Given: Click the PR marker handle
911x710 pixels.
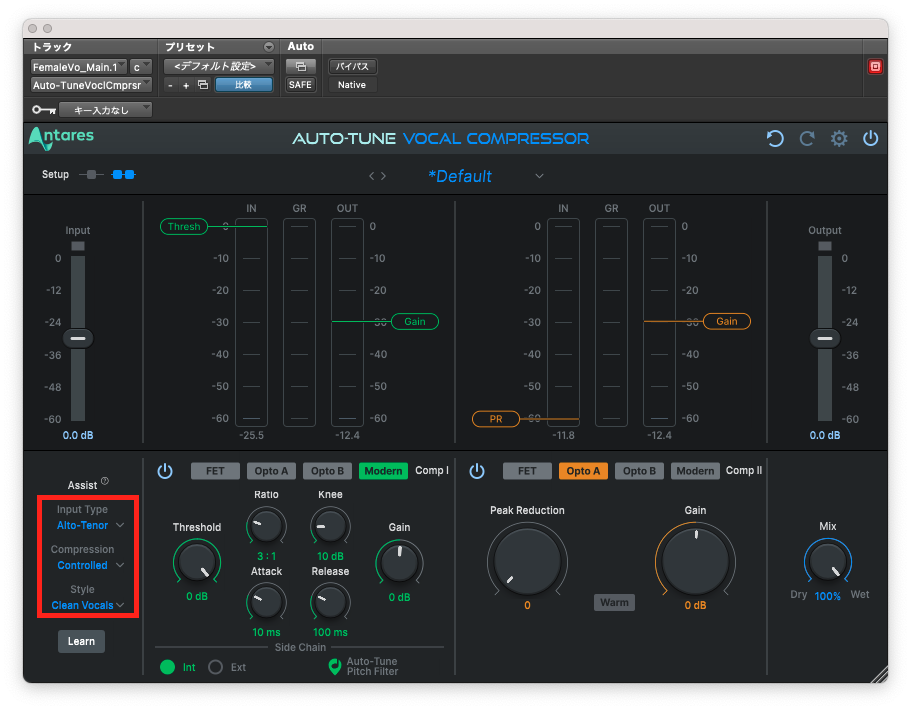Looking at the screenshot, I should [x=496, y=419].
